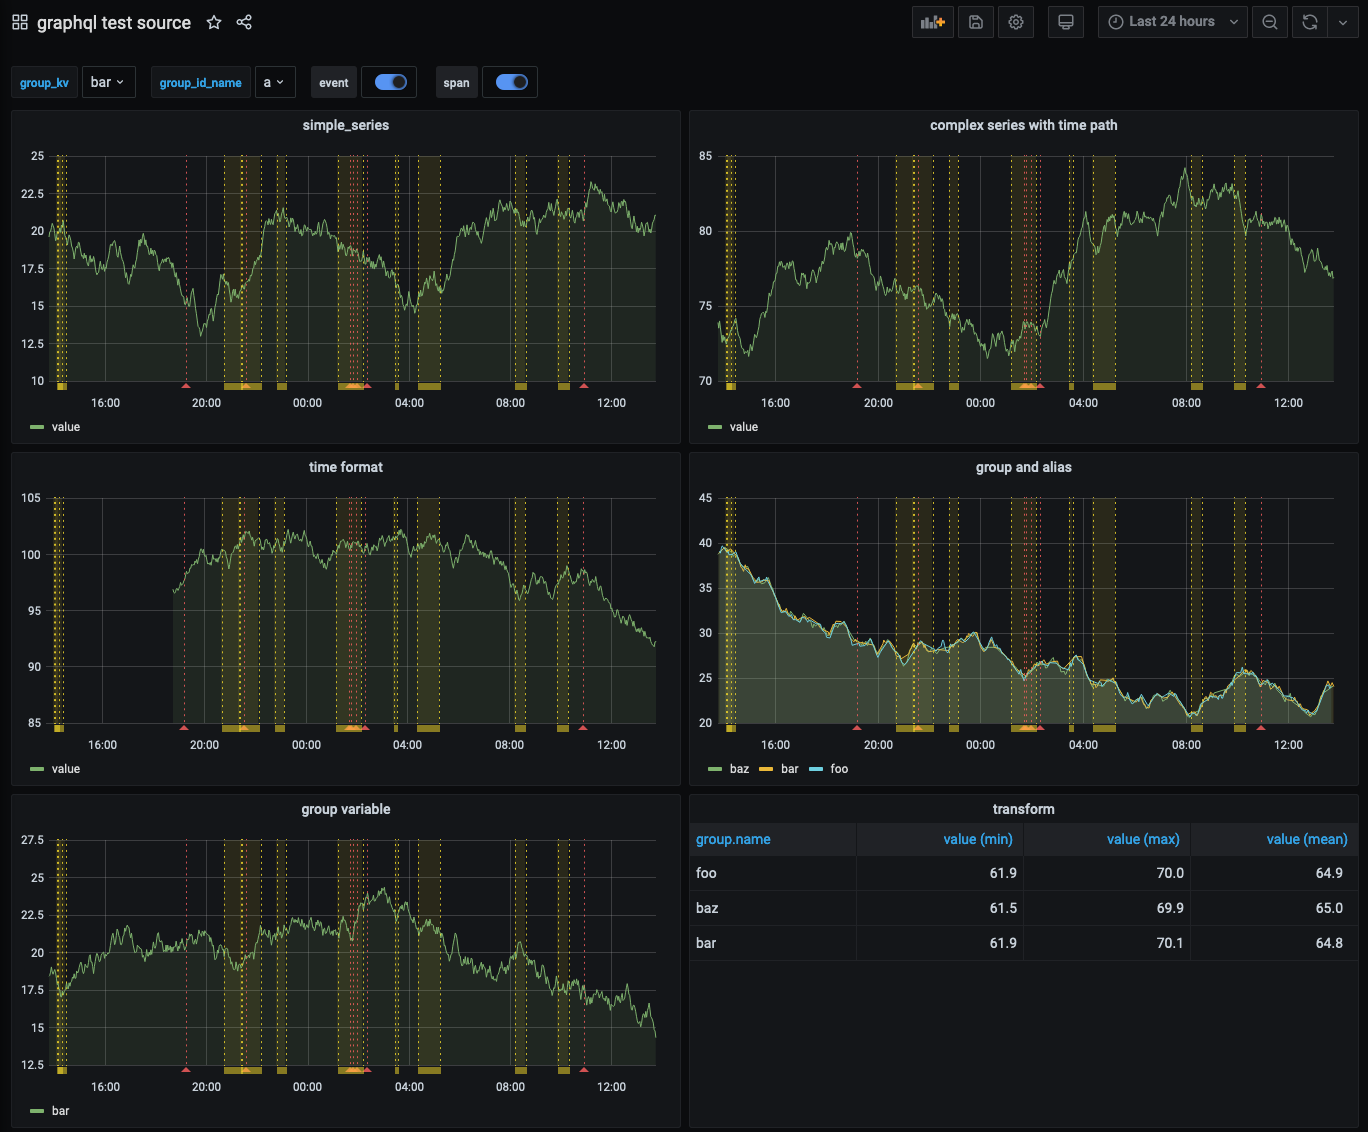
Task: Refresh the dashboard
Action: [x=1310, y=22]
